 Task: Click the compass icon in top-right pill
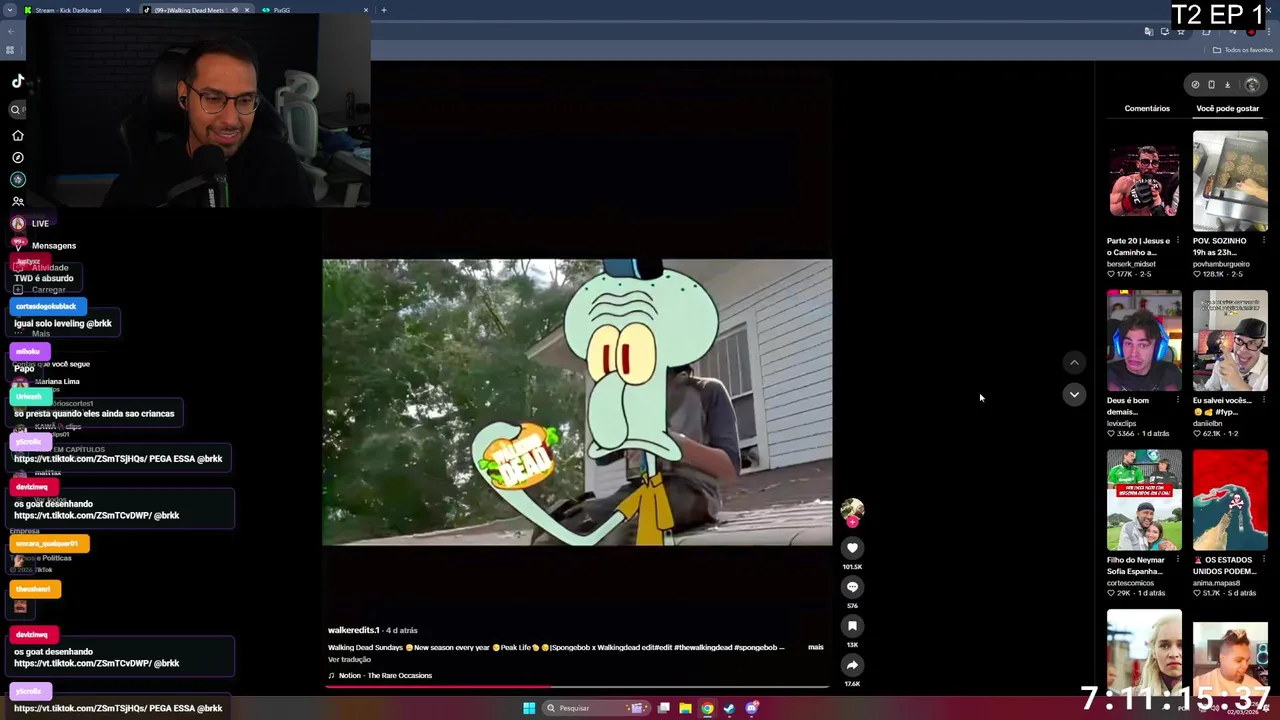point(1195,85)
